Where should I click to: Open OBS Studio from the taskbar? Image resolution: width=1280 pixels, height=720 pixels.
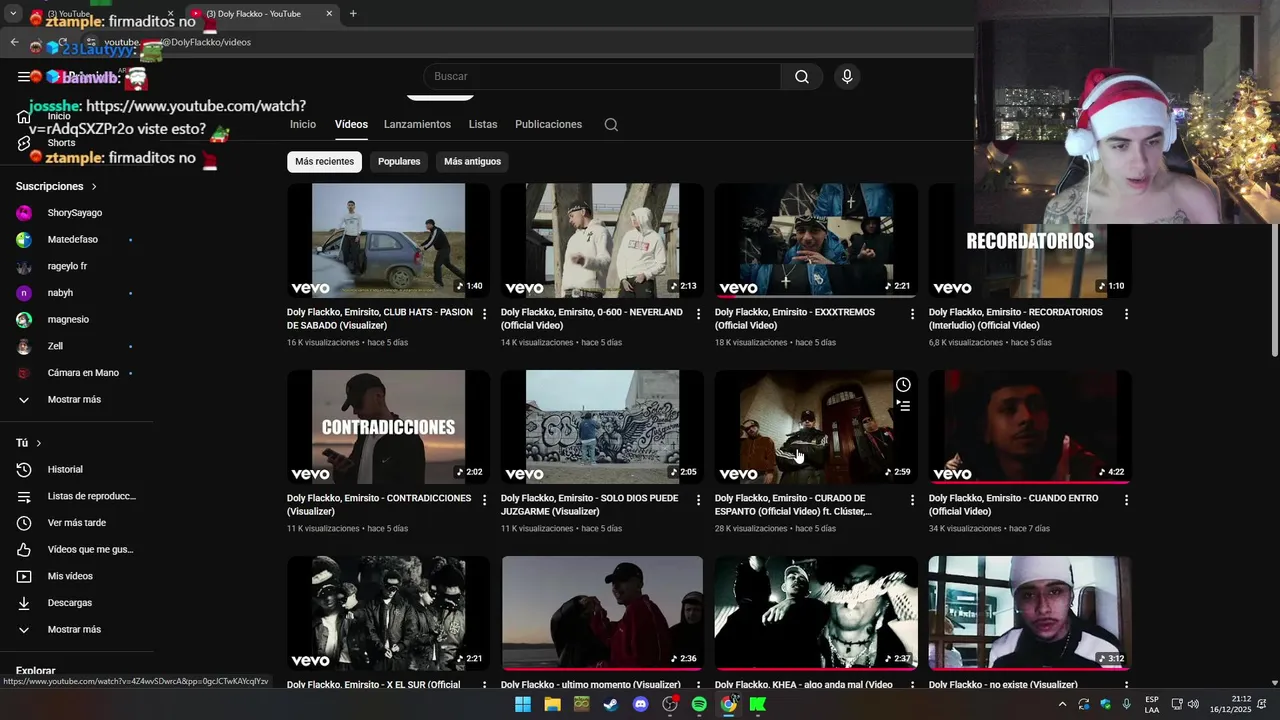[670, 704]
